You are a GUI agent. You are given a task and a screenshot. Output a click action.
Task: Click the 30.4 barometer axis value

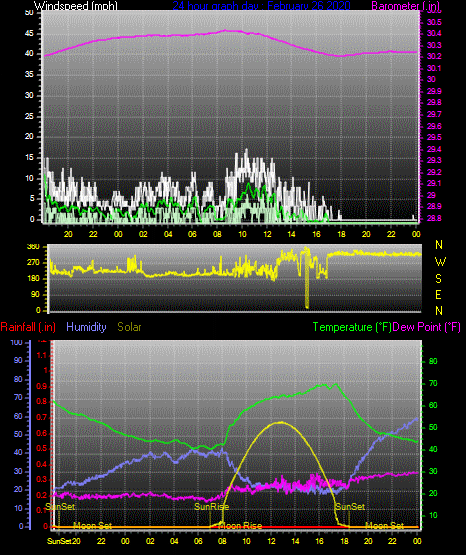click(x=434, y=33)
